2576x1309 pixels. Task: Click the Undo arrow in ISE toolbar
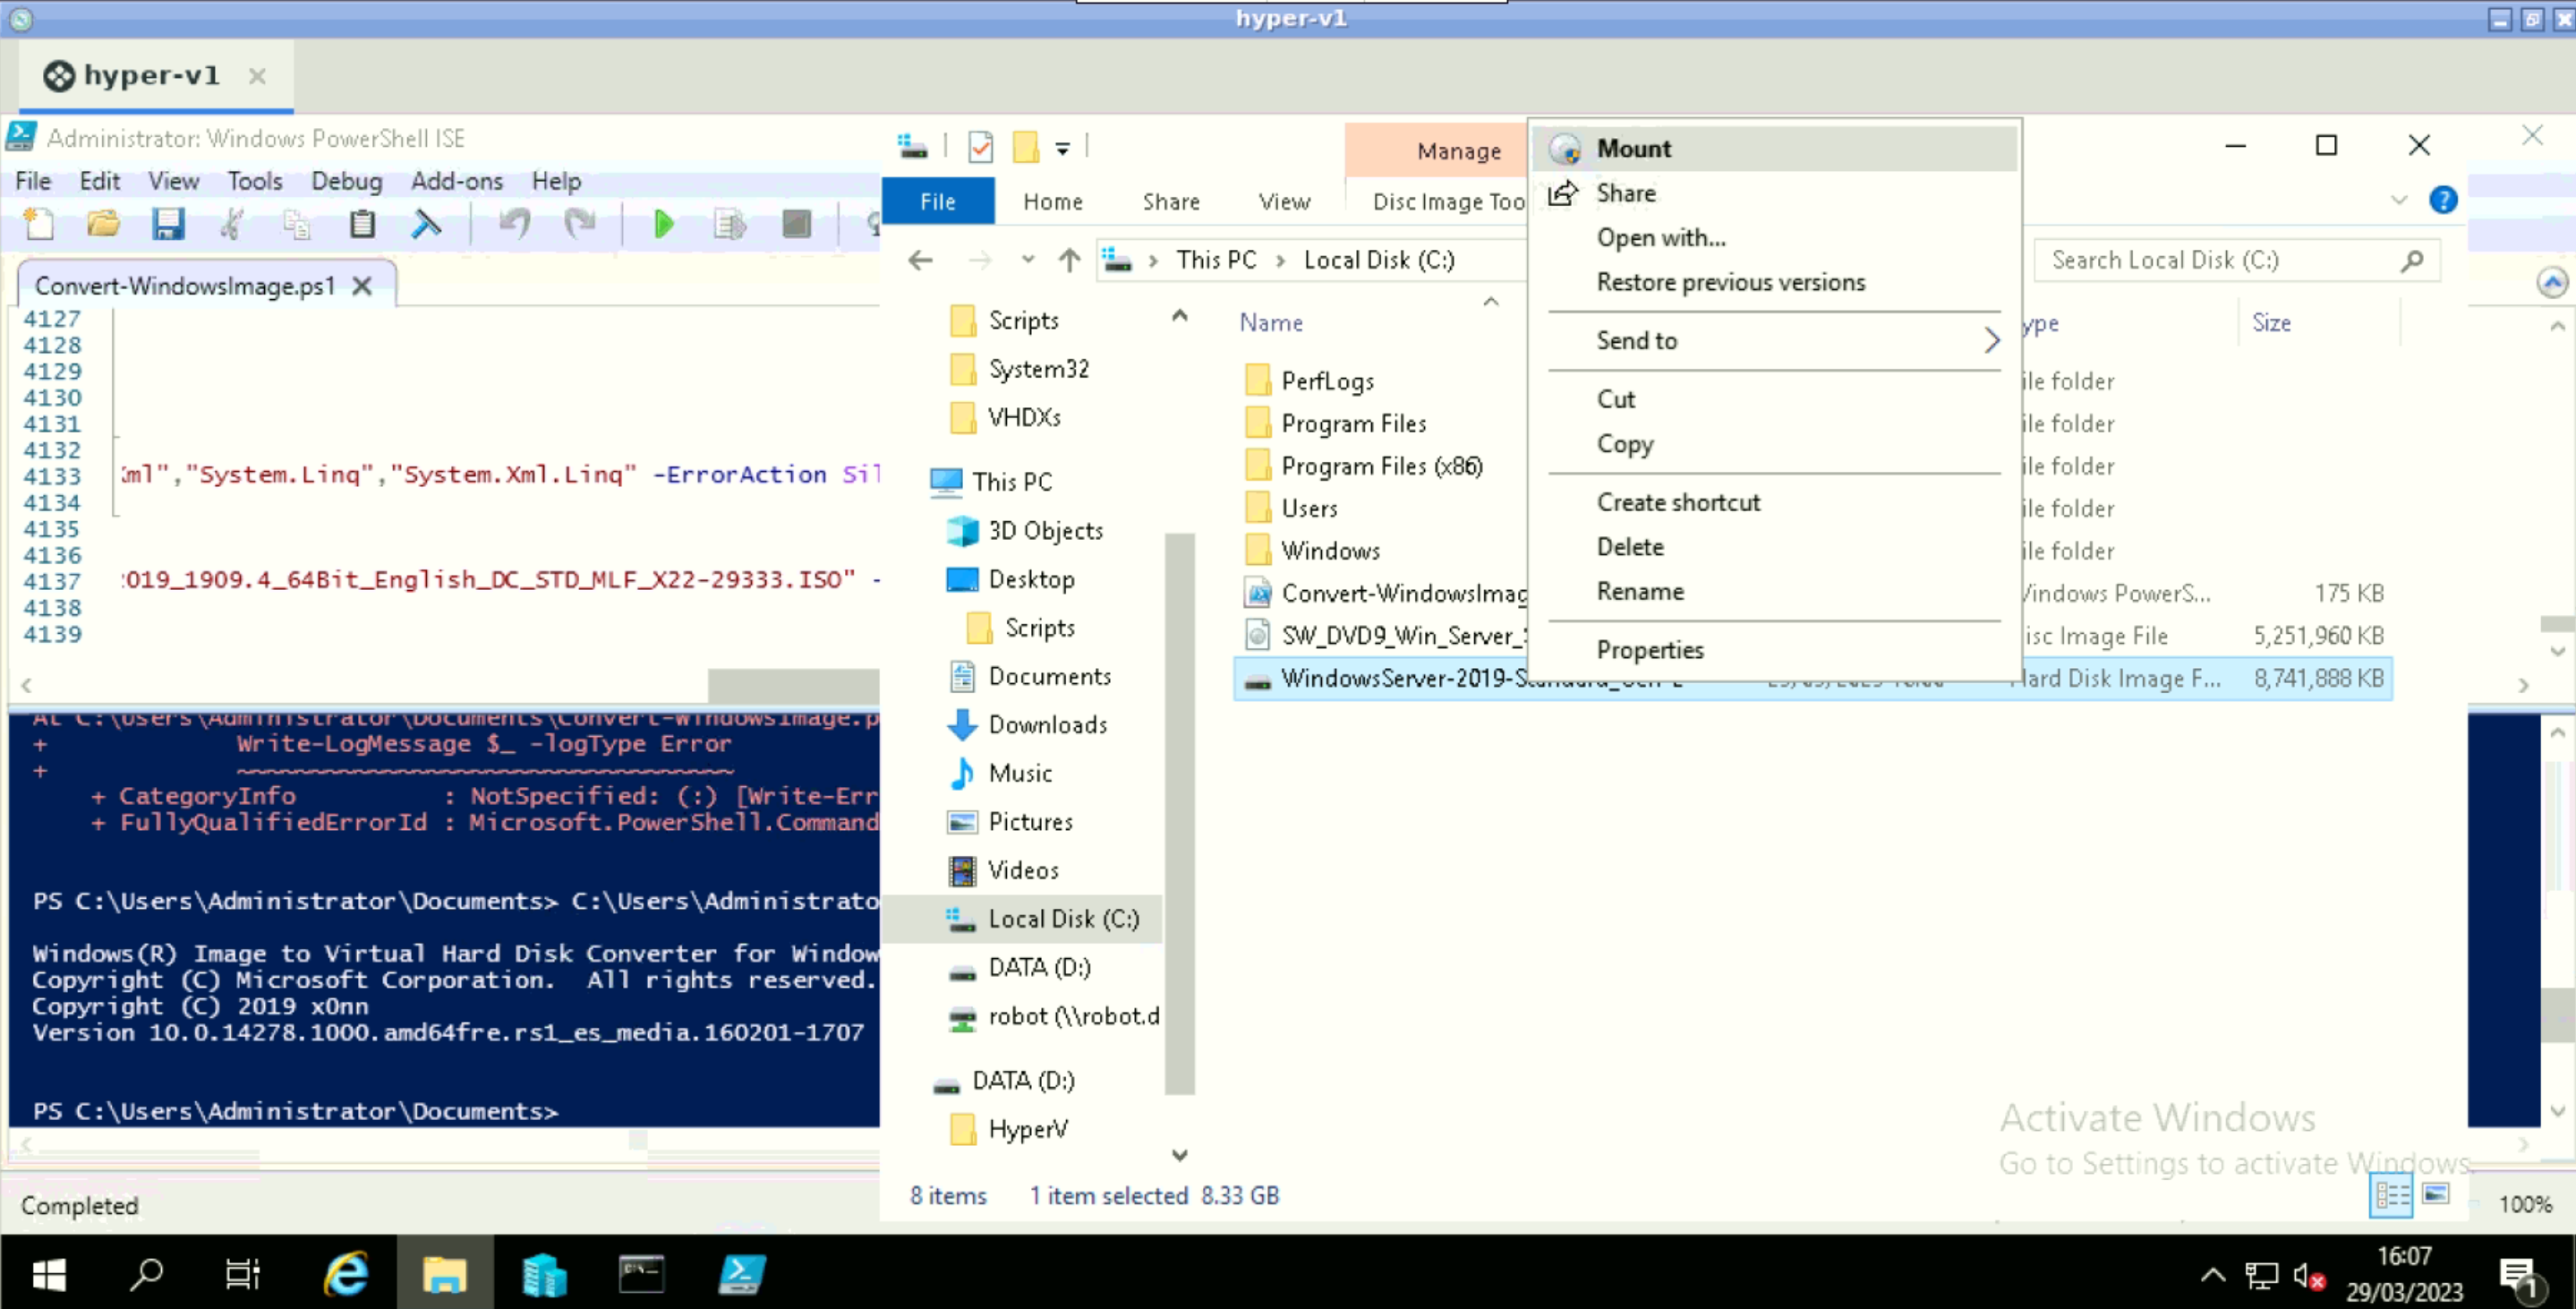click(515, 224)
